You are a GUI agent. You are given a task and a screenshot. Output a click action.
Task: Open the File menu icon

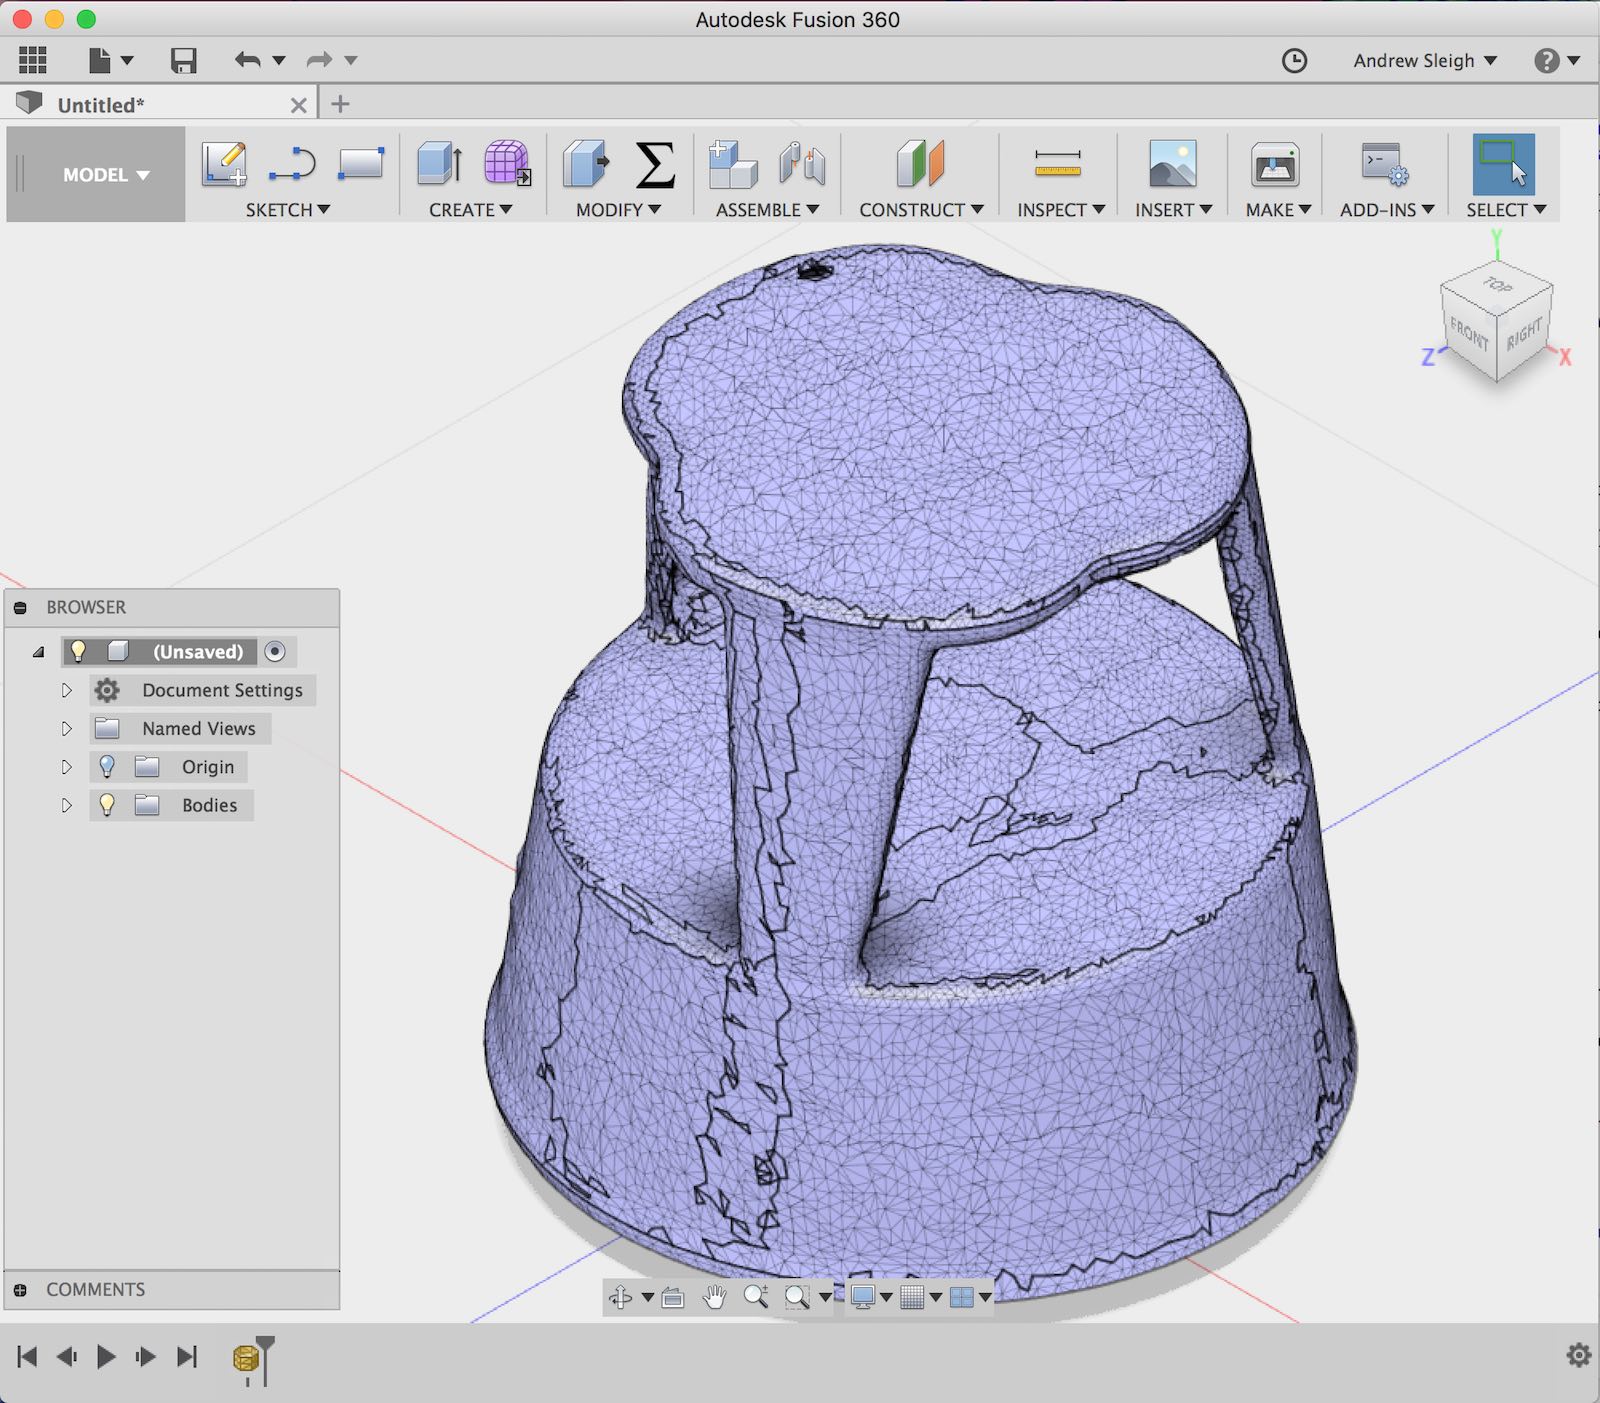coord(100,60)
